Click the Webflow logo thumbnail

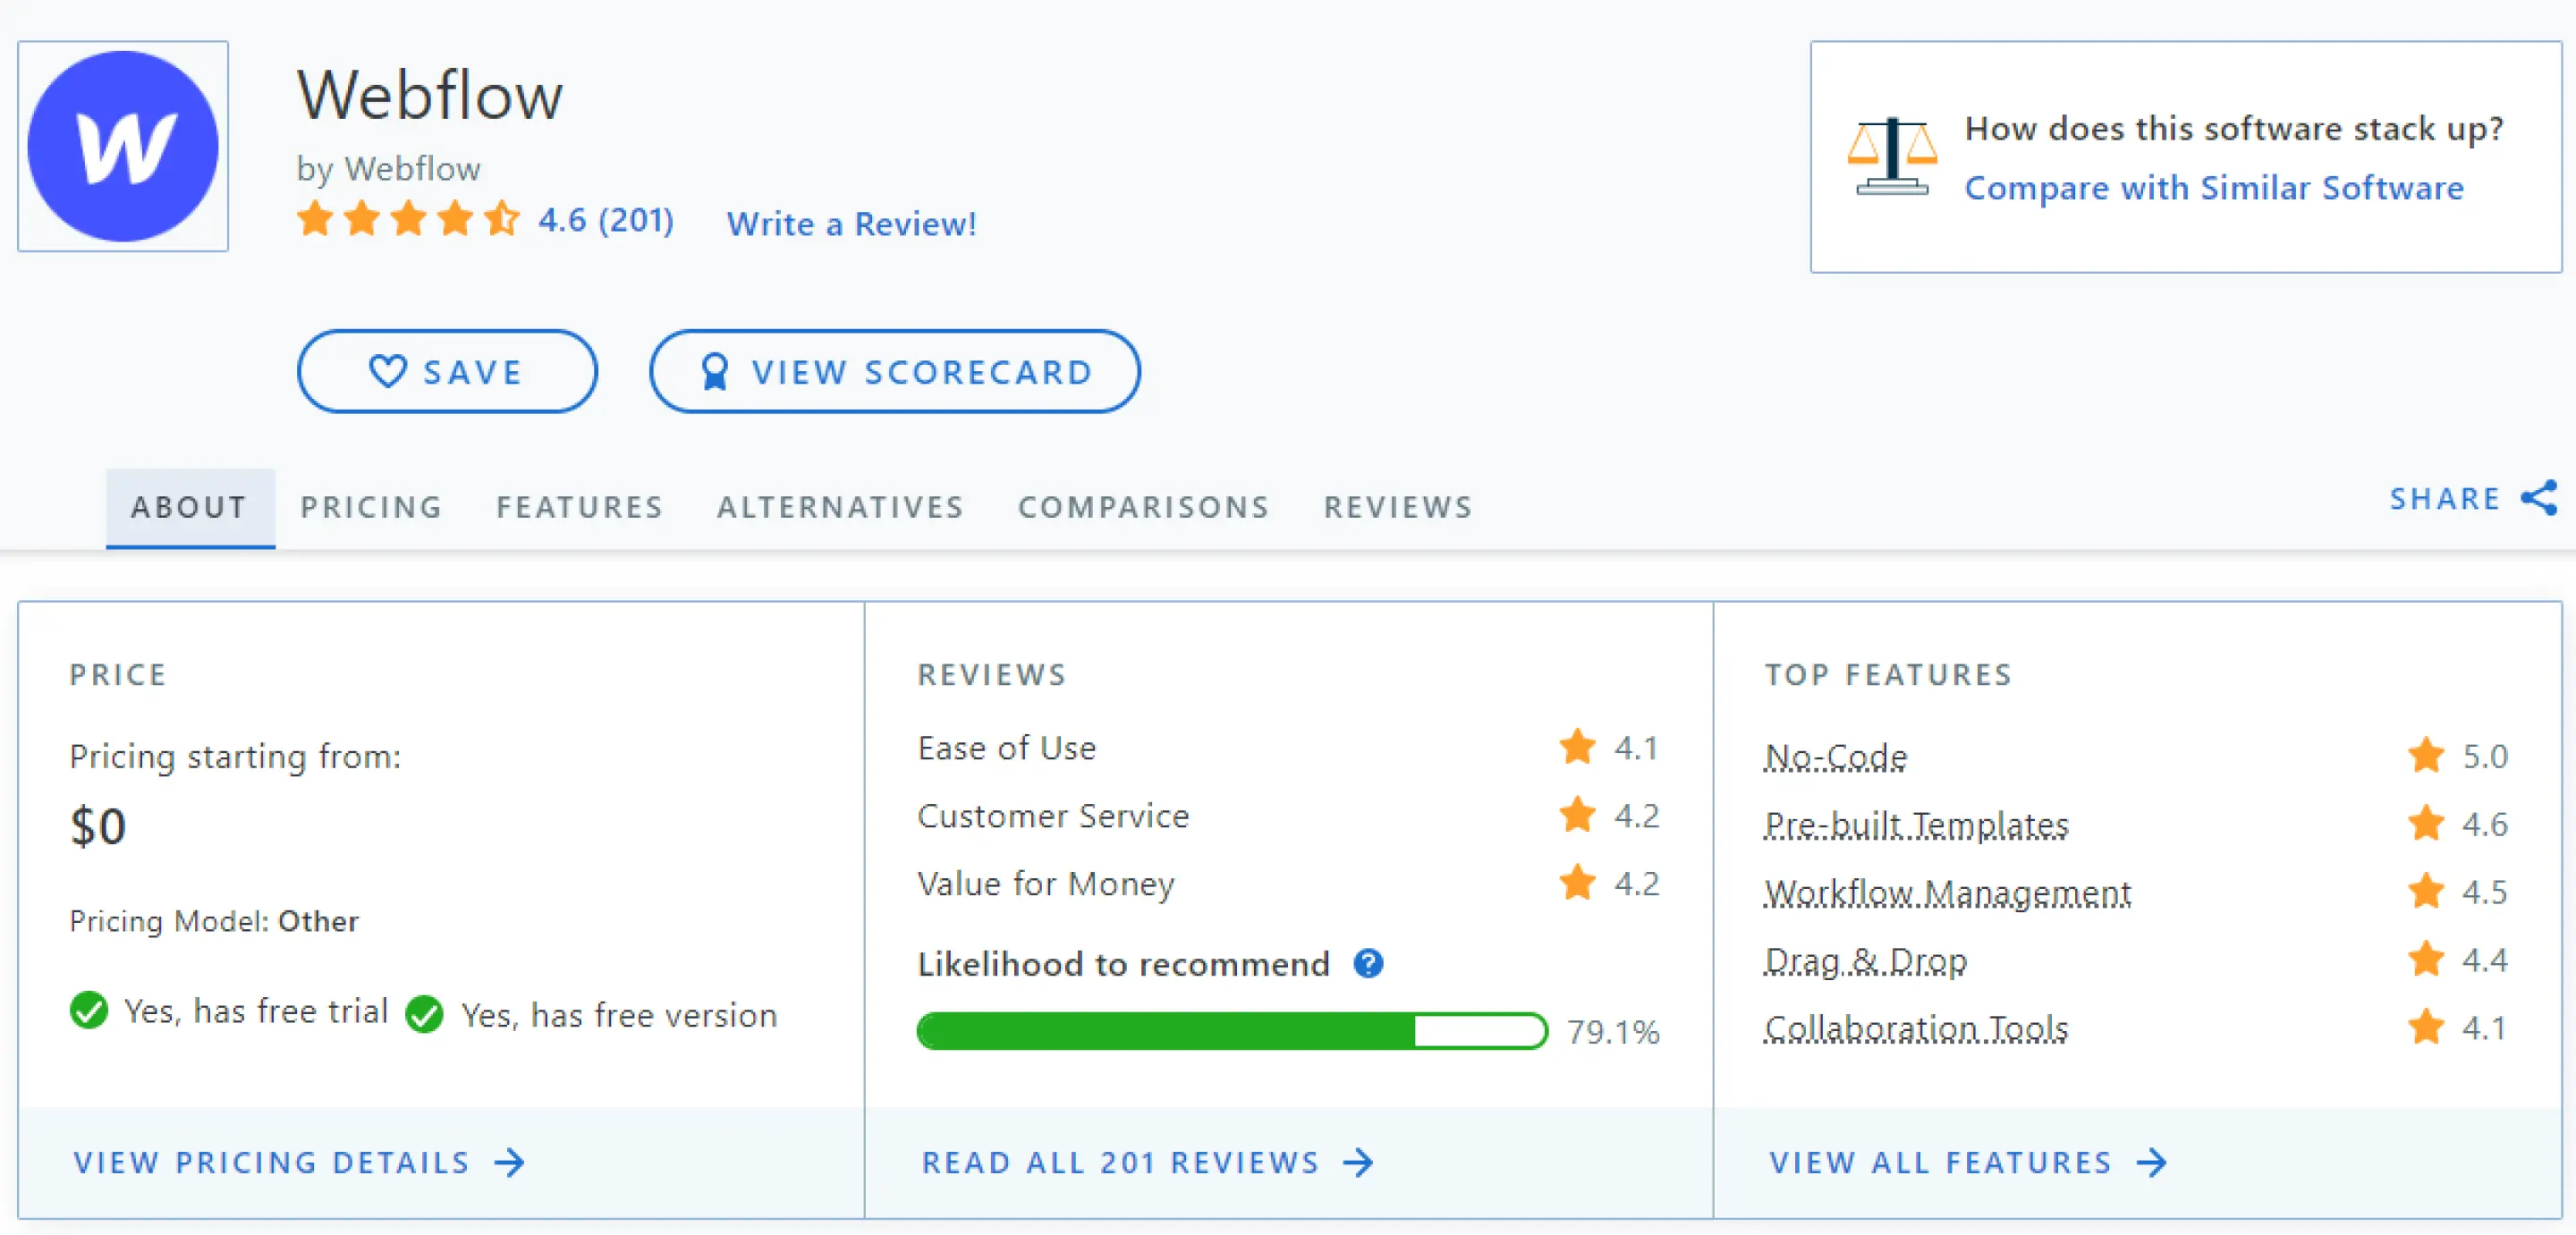click(122, 146)
